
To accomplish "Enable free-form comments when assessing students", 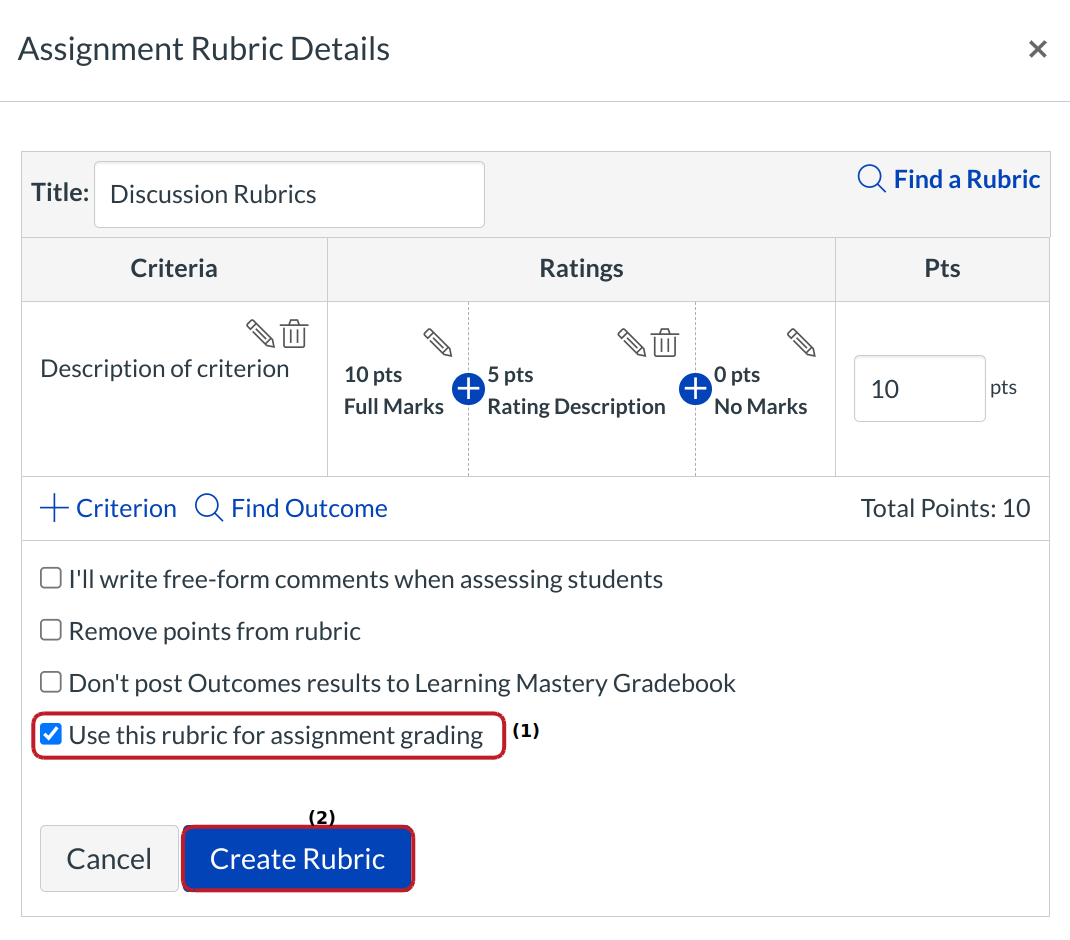I will click(x=50, y=579).
